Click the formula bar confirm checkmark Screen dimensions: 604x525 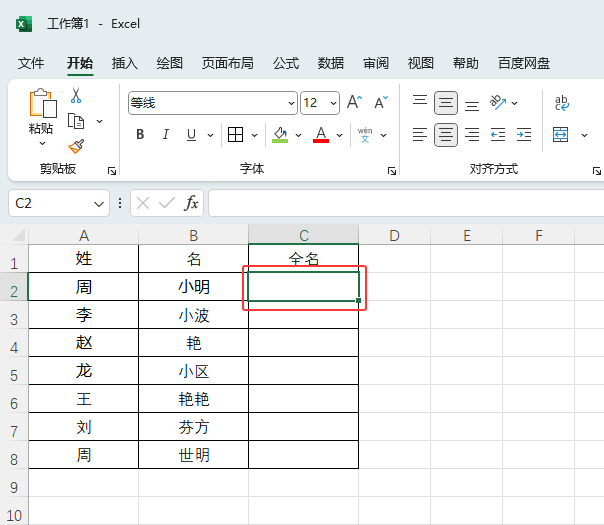click(167, 203)
